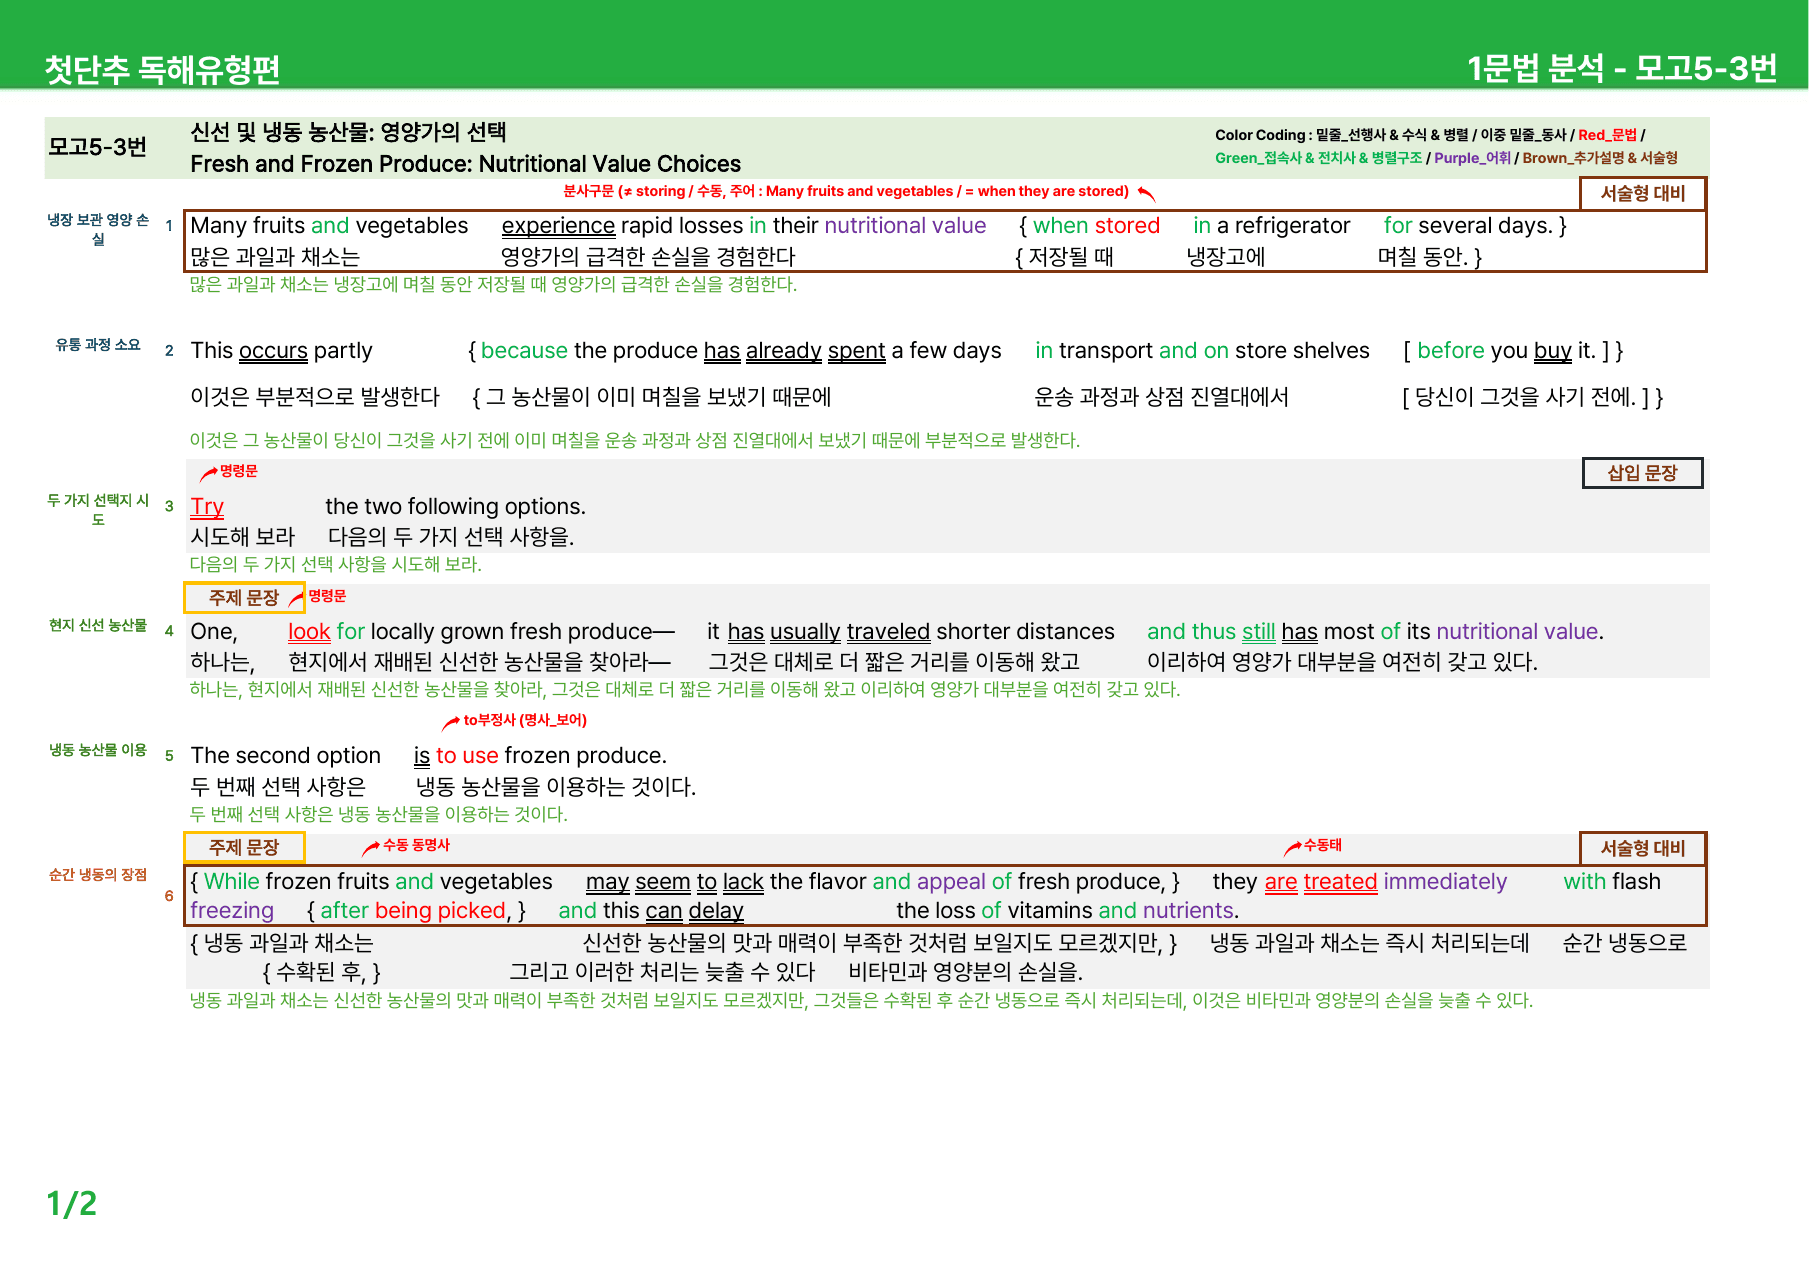Click the underlined word 'delay' in sentence 6

[716, 911]
